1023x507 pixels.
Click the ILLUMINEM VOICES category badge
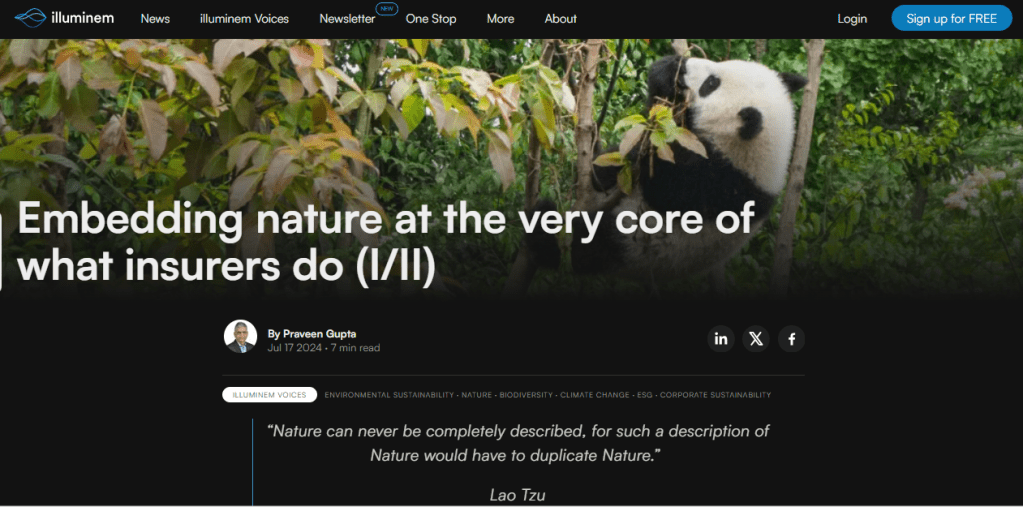pos(269,395)
